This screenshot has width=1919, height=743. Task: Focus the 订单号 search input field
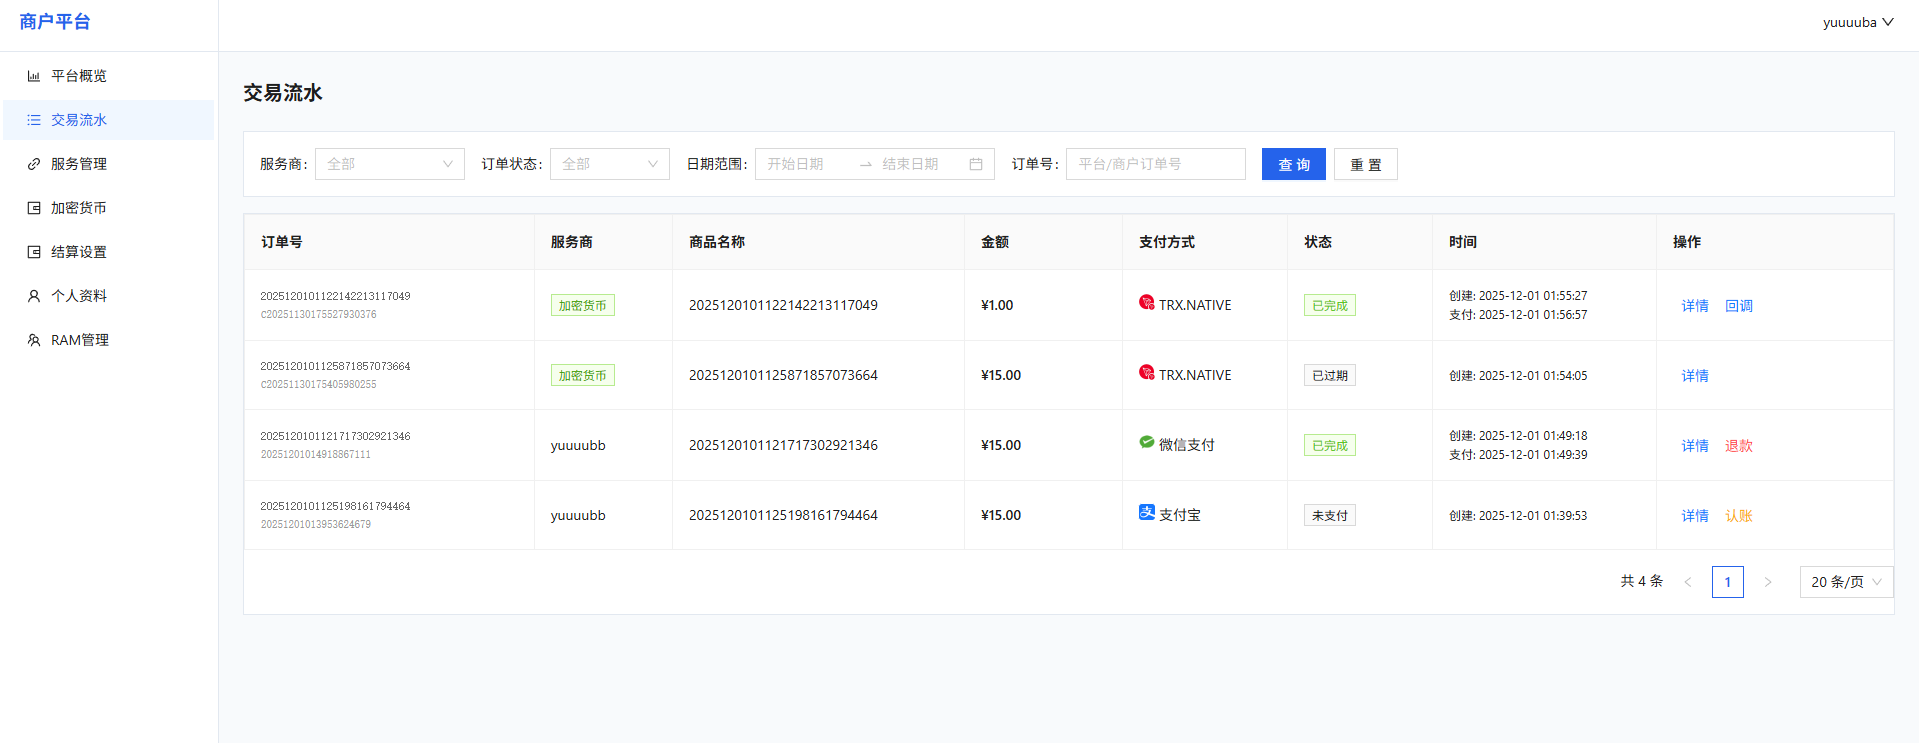click(1155, 164)
